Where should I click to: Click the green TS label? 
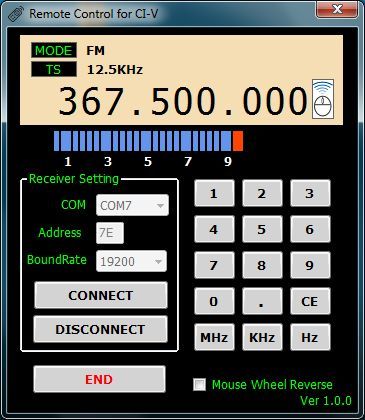(x=54, y=69)
